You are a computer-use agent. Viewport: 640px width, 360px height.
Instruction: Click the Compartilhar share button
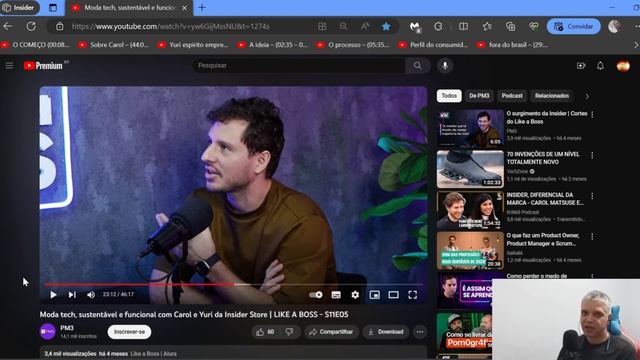331,332
